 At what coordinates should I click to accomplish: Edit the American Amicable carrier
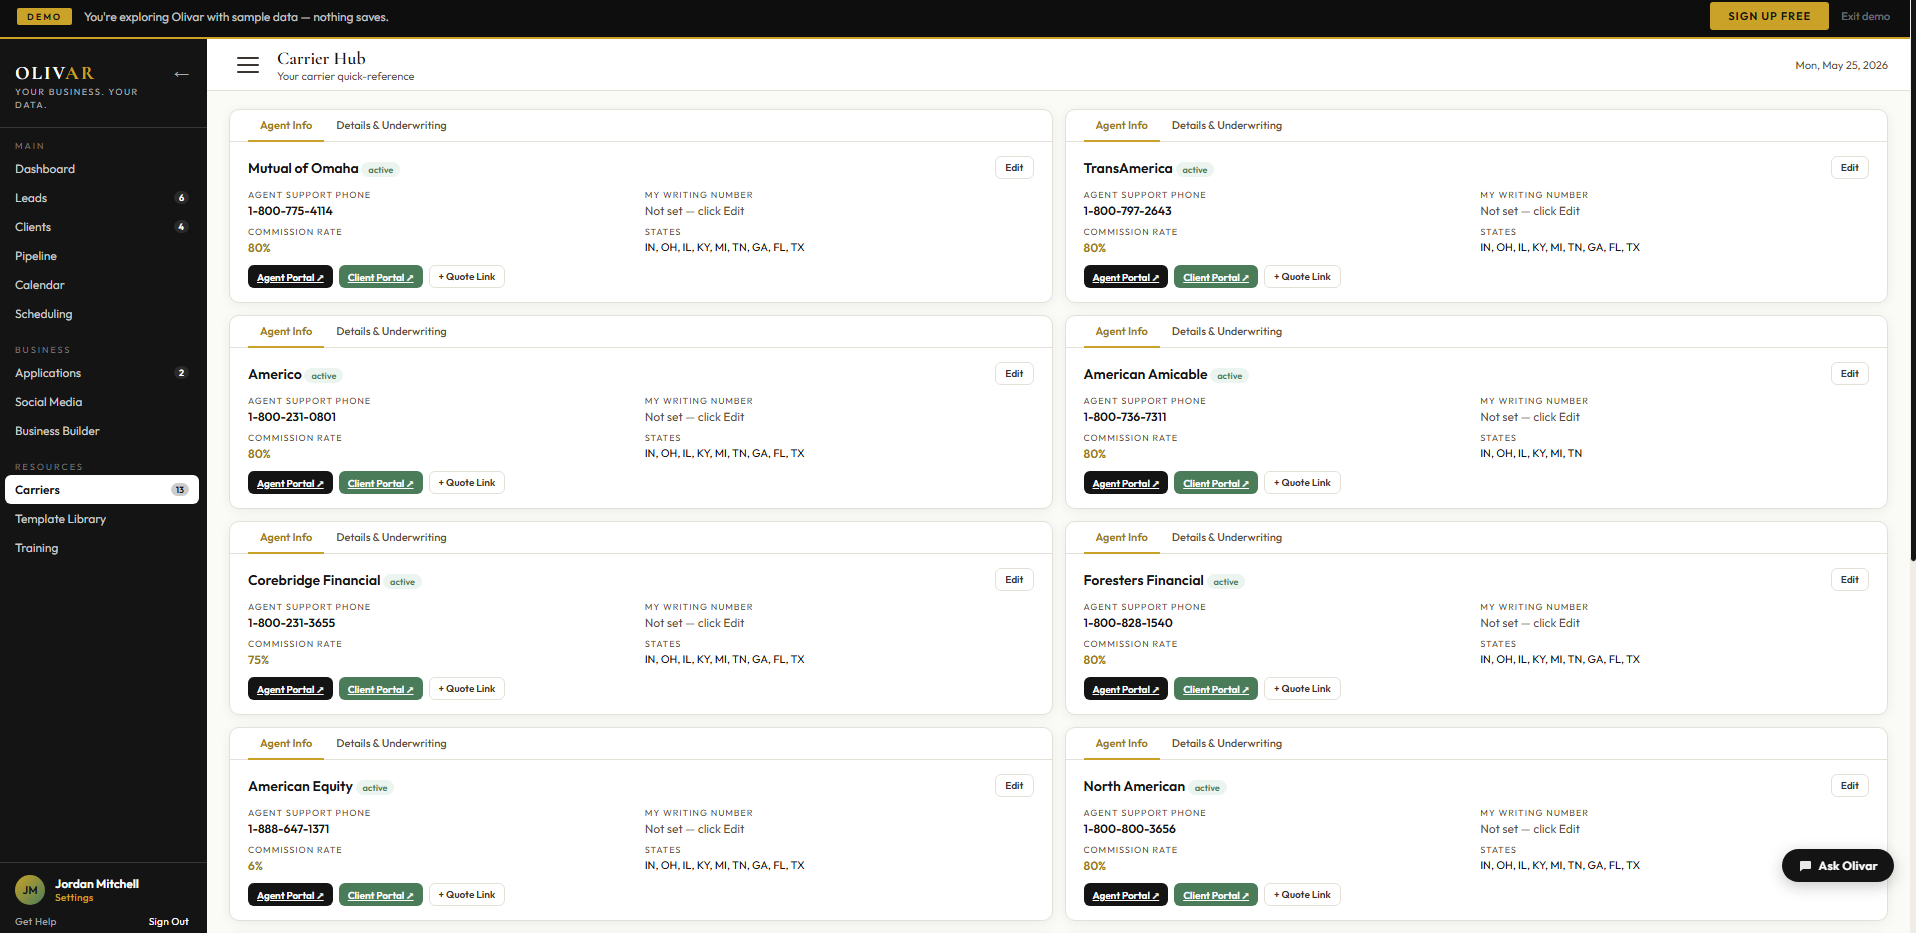tap(1849, 374)
